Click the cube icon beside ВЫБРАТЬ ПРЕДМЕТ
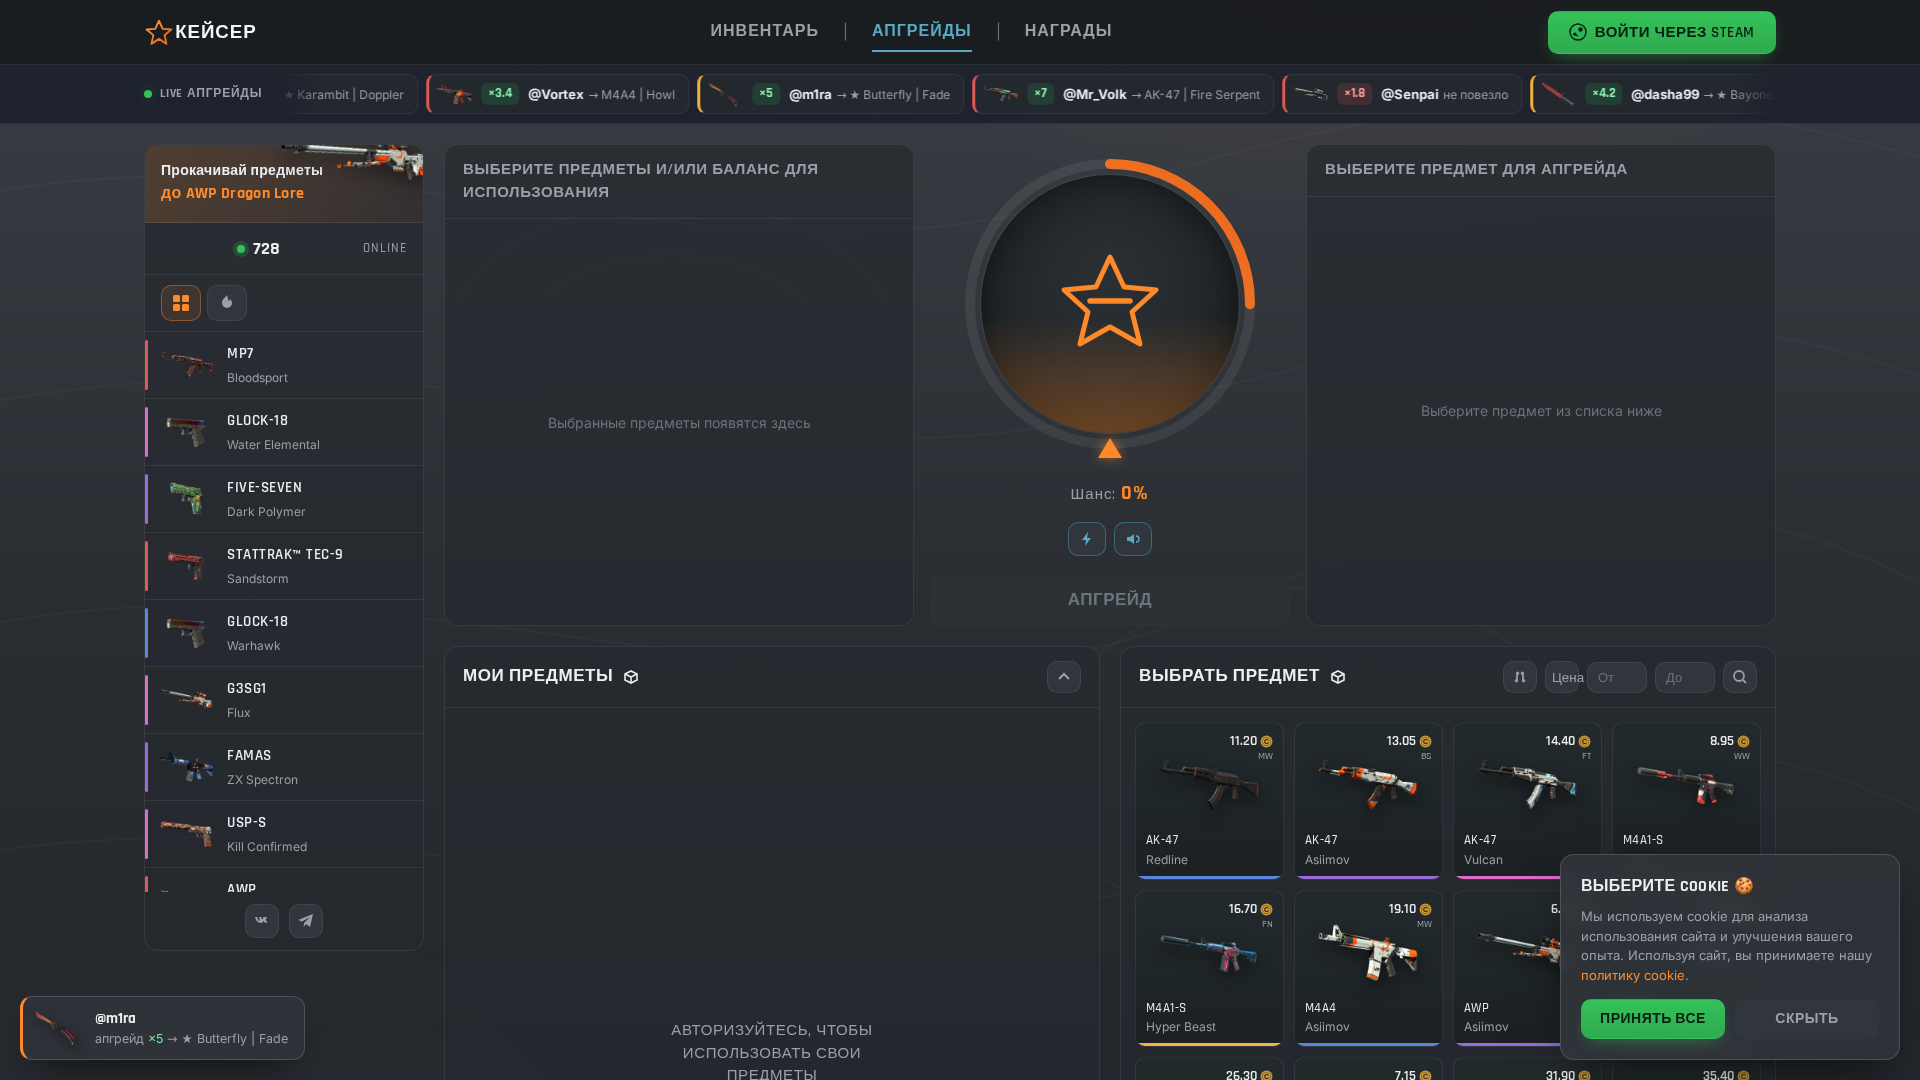This screenshot has width=1920, height=1080. coord(1338,677)
